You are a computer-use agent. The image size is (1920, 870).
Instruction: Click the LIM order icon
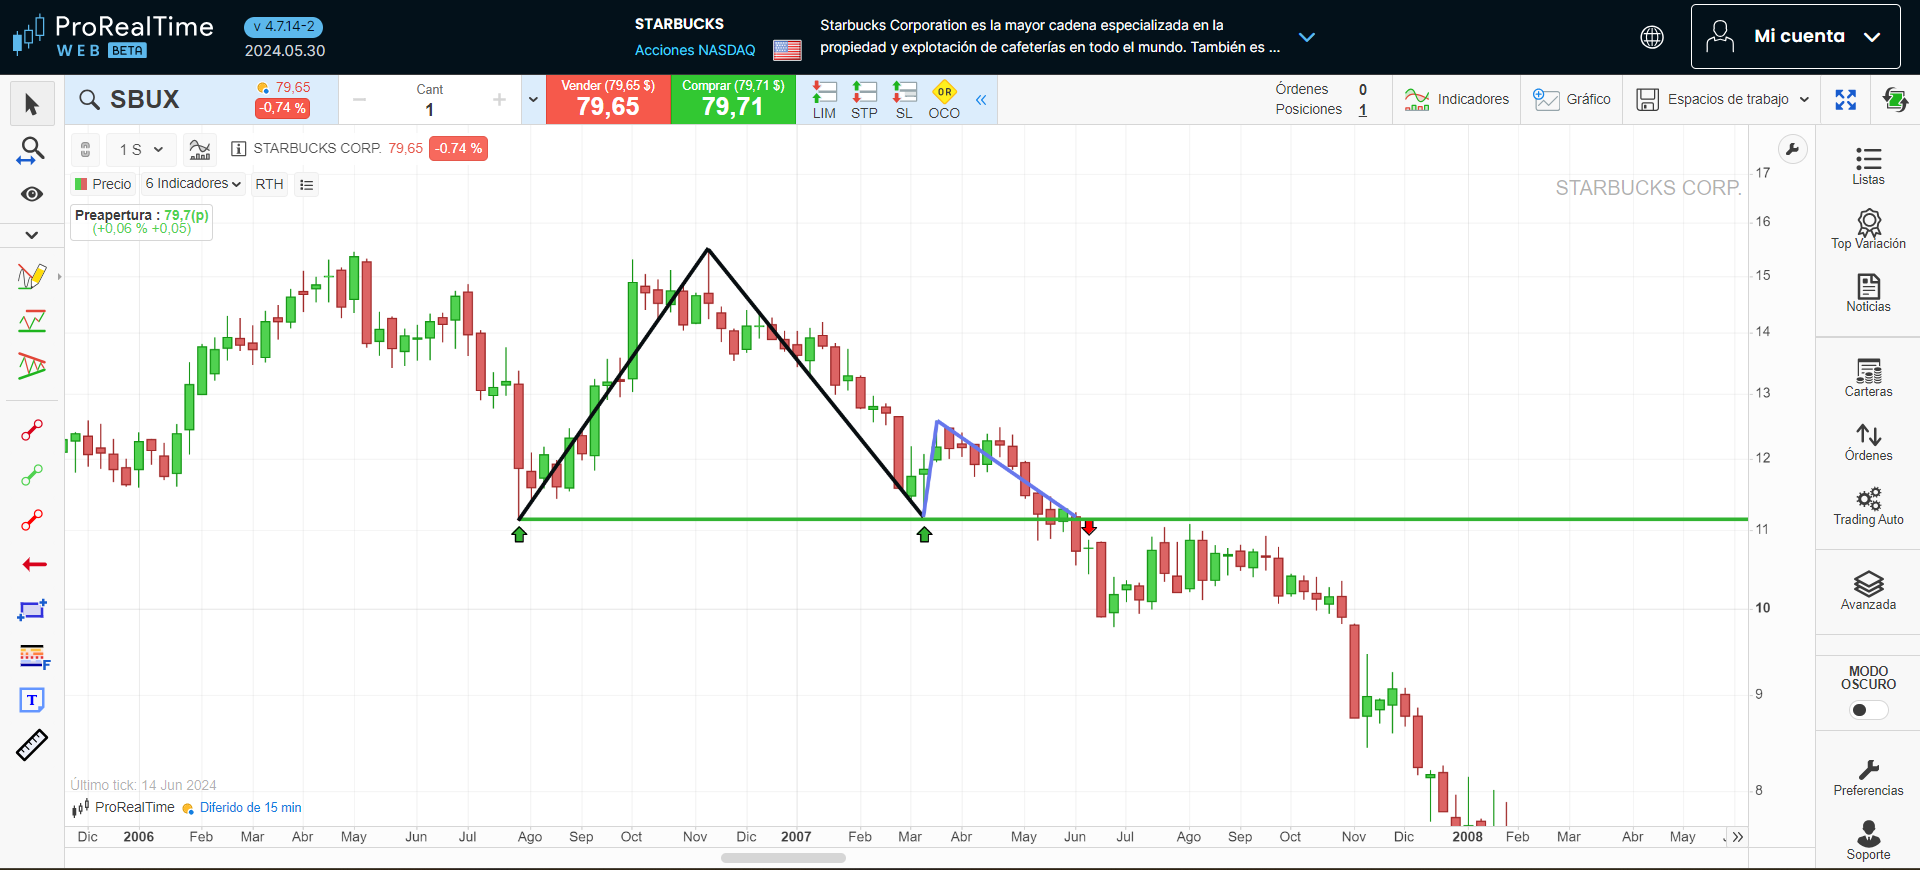(x=824, y=100)
